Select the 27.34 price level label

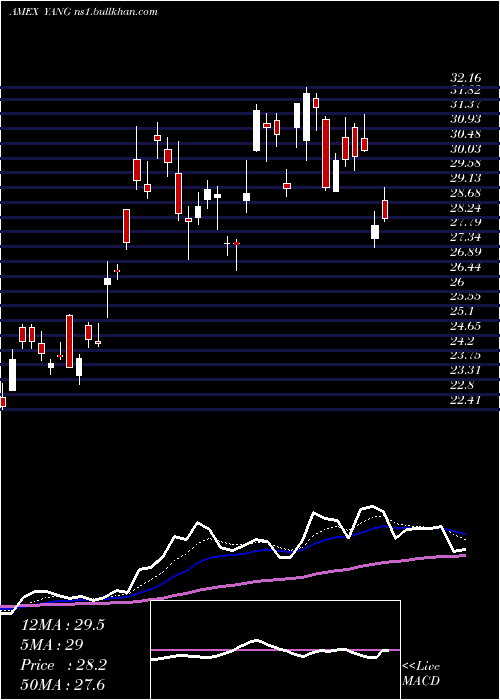click(x=466, y=237)
